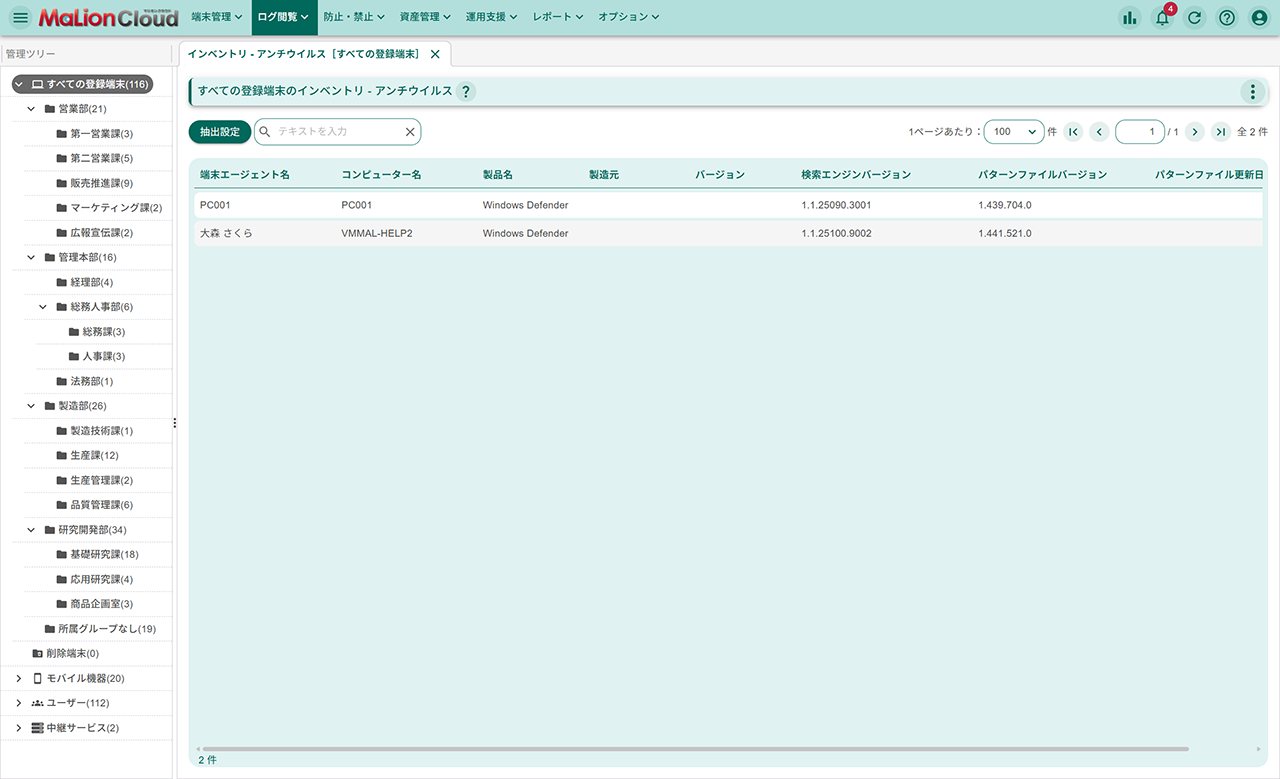Viewport: 1280px width, 779px height.
Task: Click the three-dot options menu icon
Action: point(1252,92)
